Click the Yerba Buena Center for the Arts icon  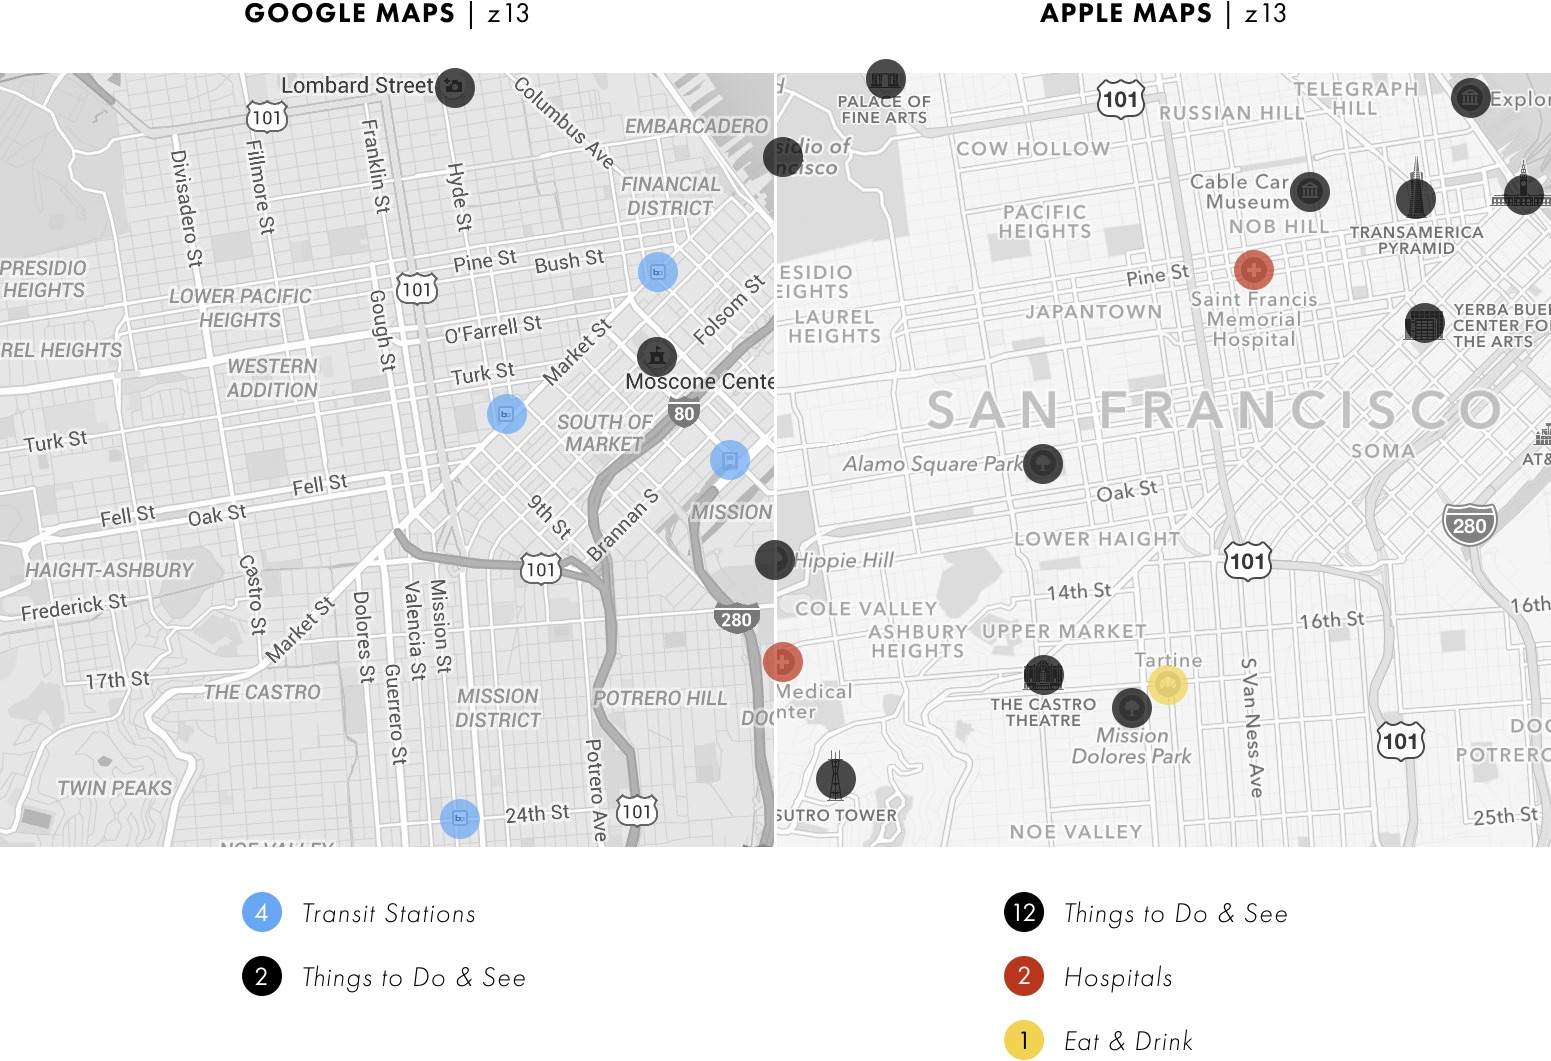1425,323
